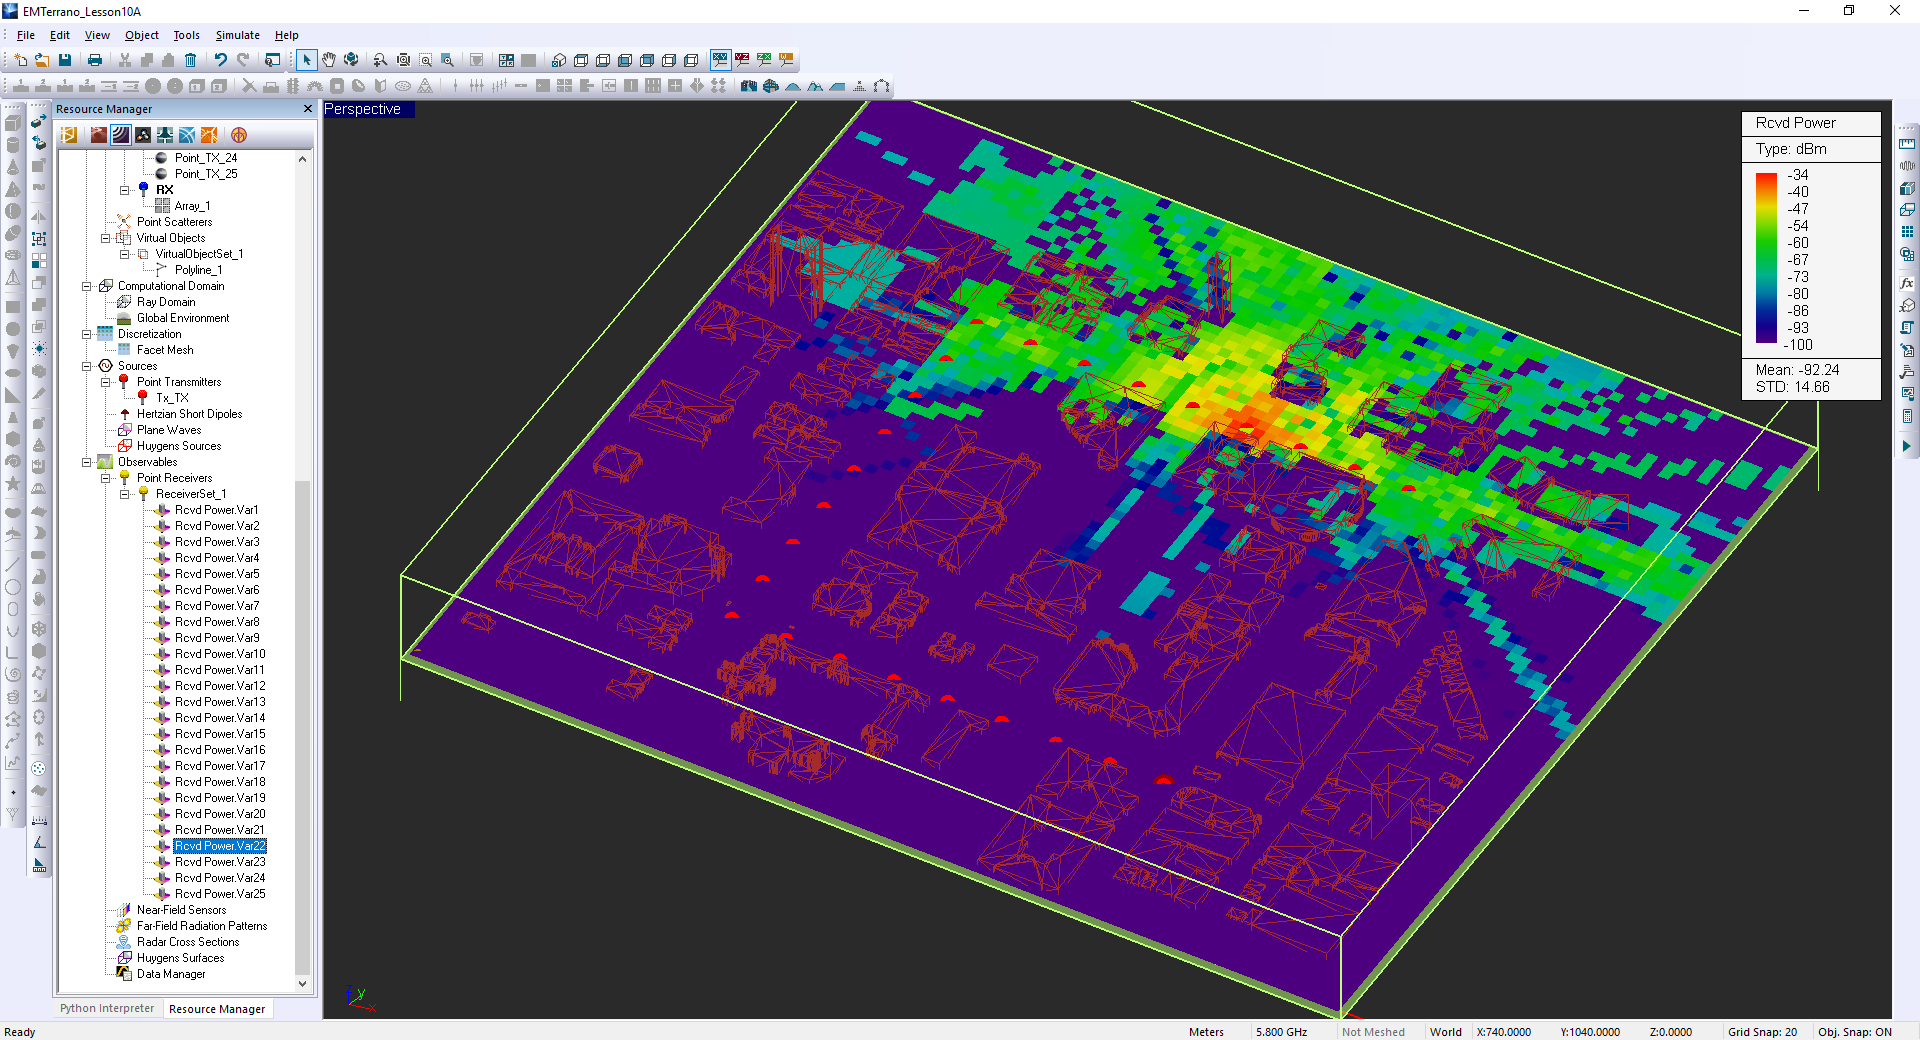The width and height of the screenshot is (1920, 1040).
Task: Switch to the Python Interpreter tab
Action: (107, 1008)
